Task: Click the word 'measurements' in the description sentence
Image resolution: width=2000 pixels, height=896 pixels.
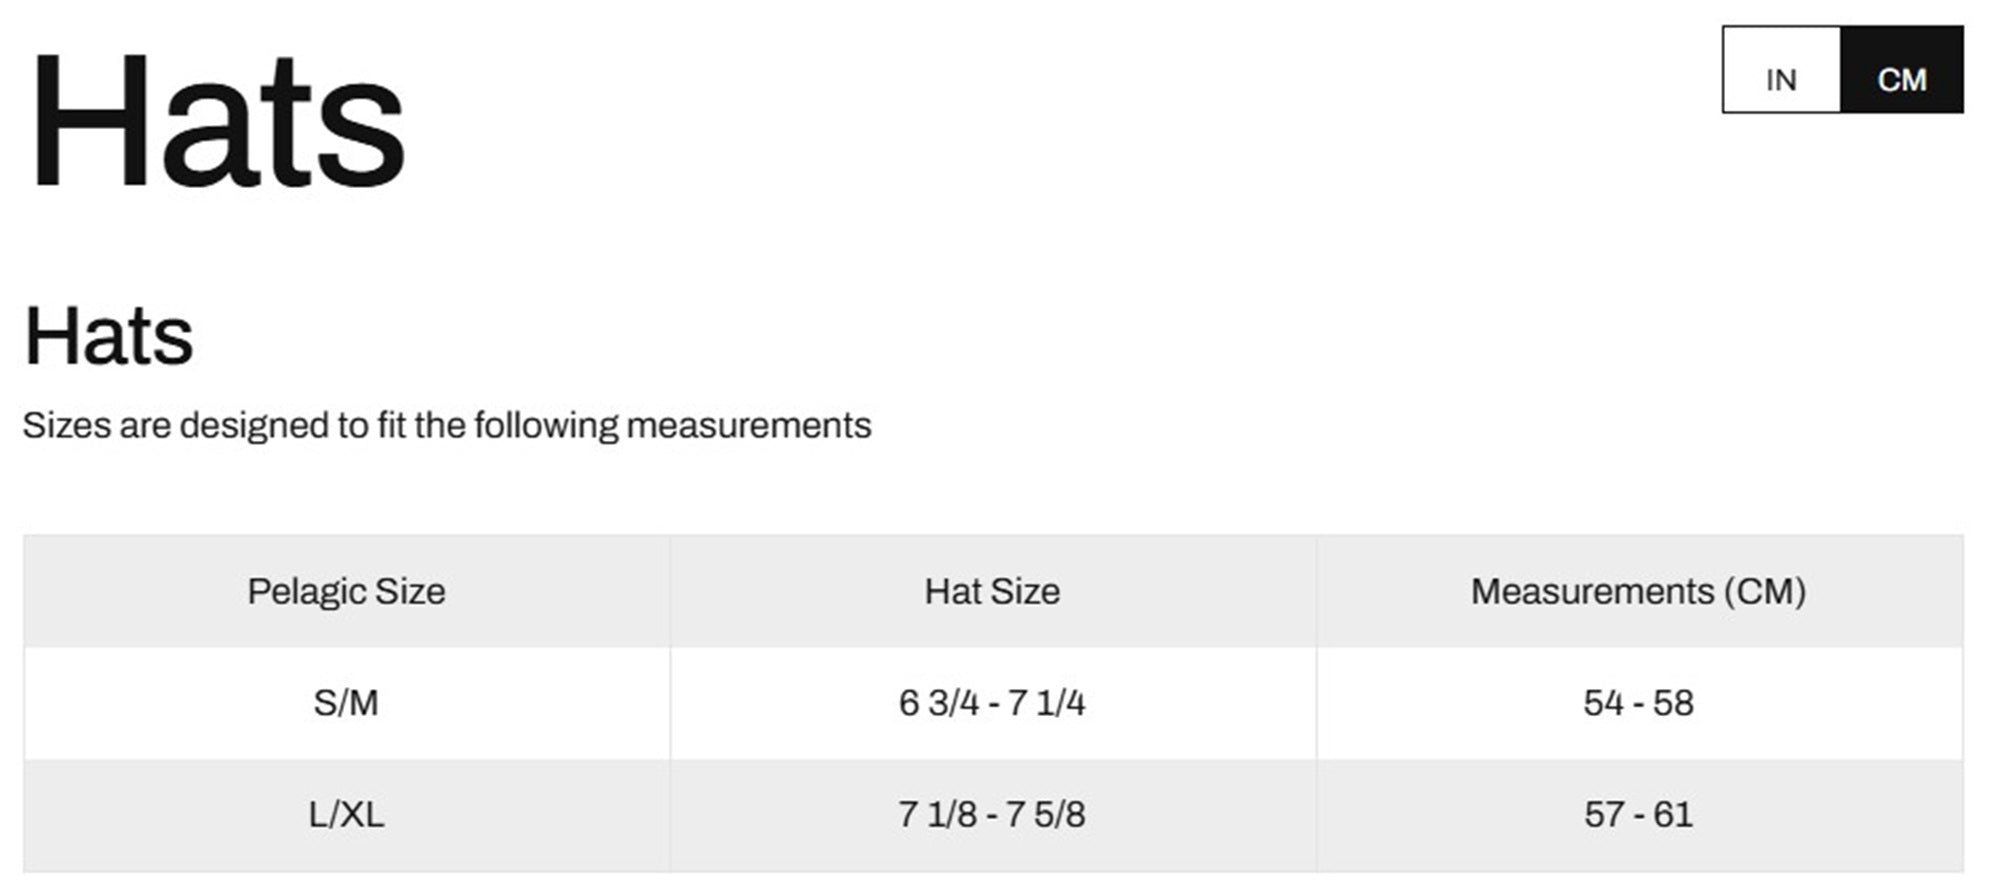Action: tap(749, 426)
